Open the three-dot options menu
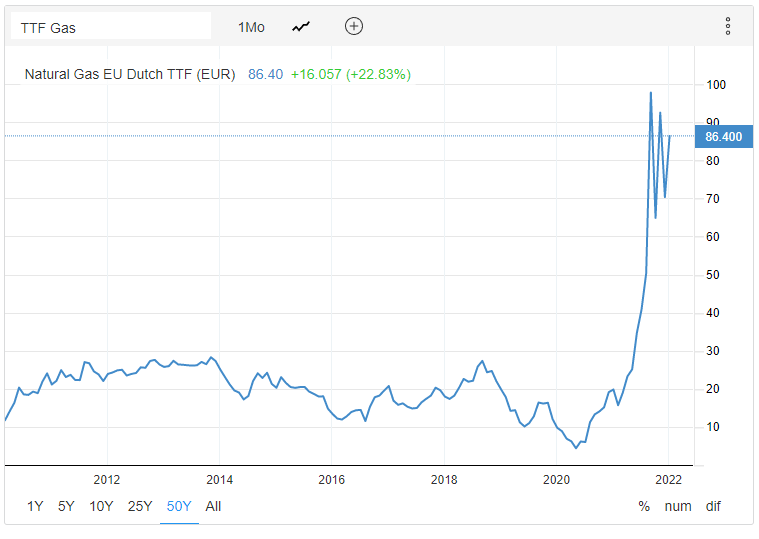Image resolution: width=759 pixels, height=539 pixels. tap(728, 26)
